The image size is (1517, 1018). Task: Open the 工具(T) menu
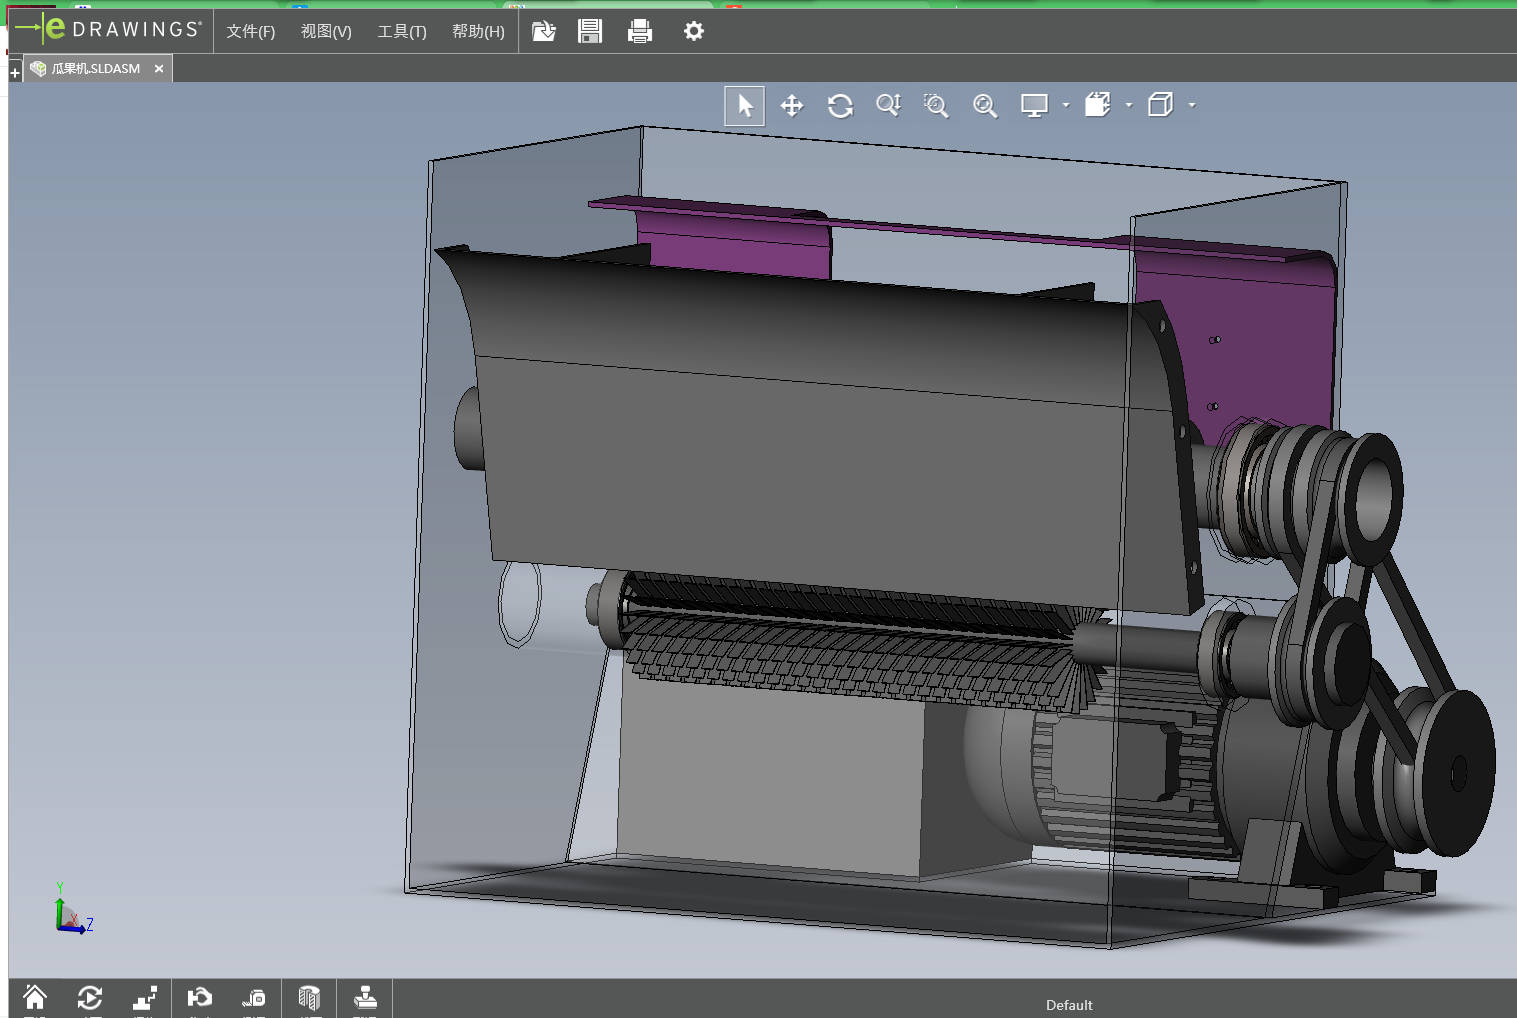click(x=401, y=32)
